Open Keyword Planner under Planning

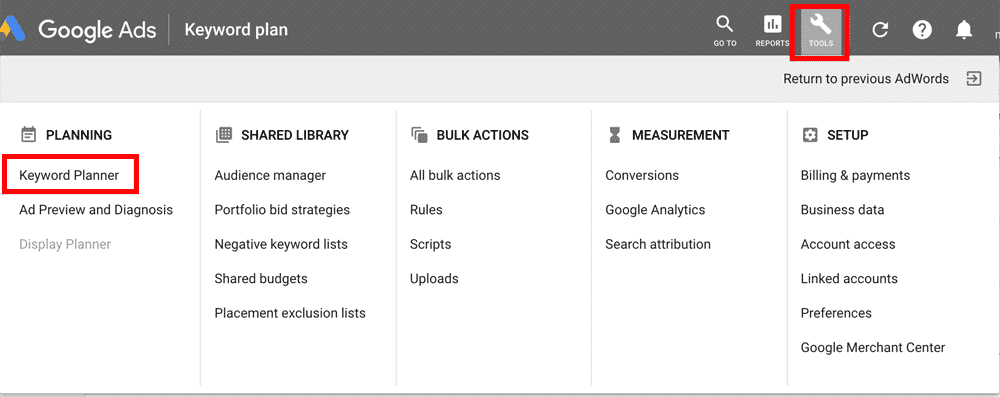[69, 175]
